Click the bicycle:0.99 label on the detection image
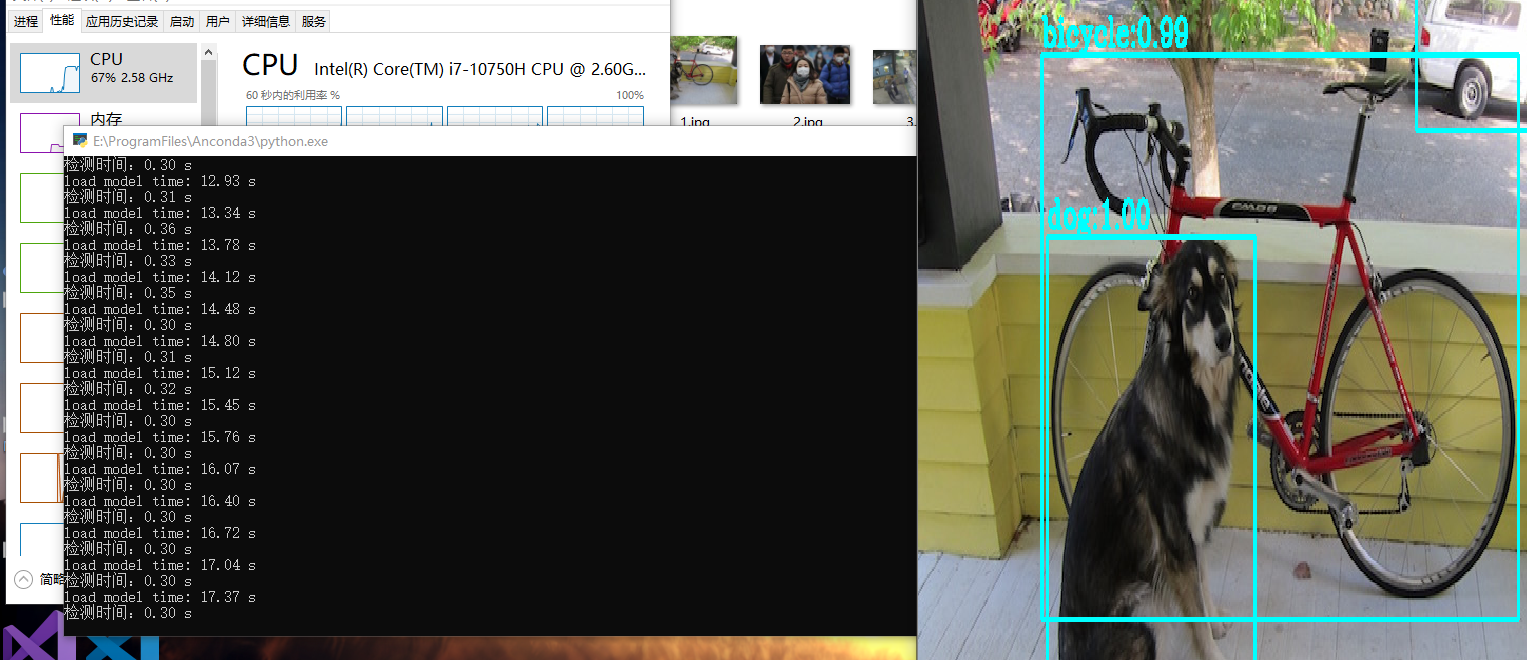The image size is (1527, 660). [x=1113, y=33]
